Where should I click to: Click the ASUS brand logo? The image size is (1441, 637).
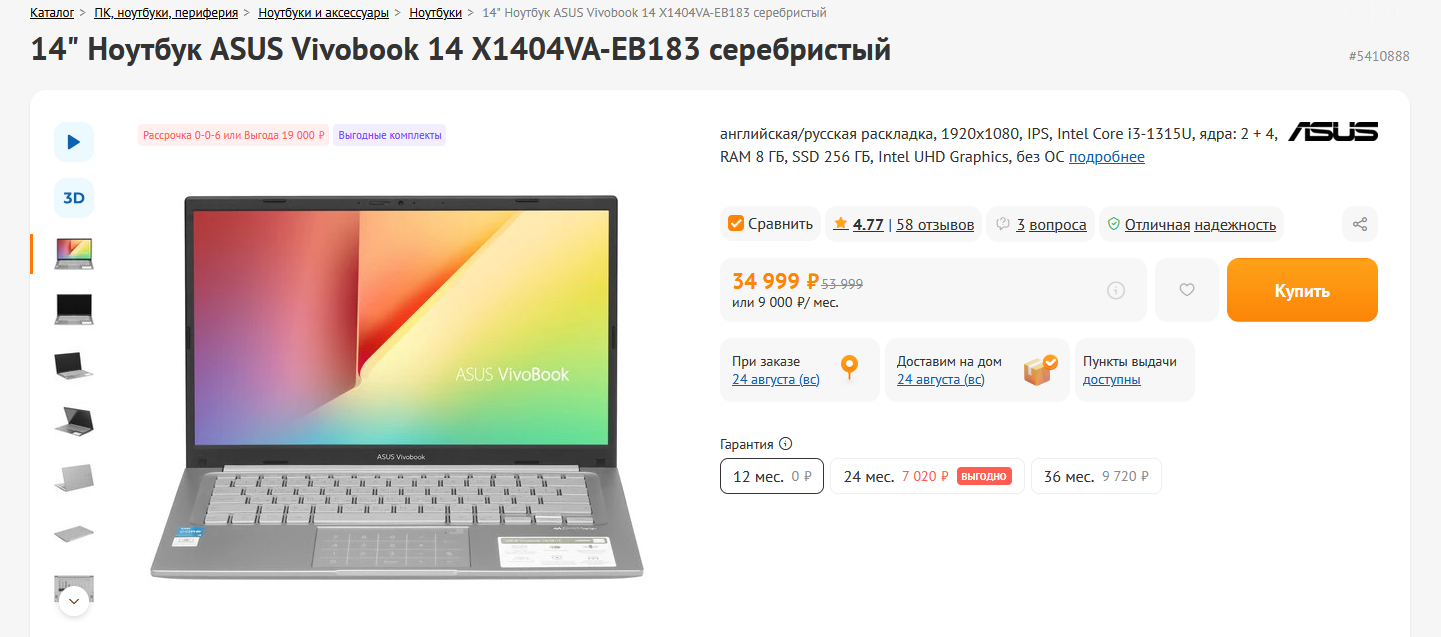click(1333, 132)
